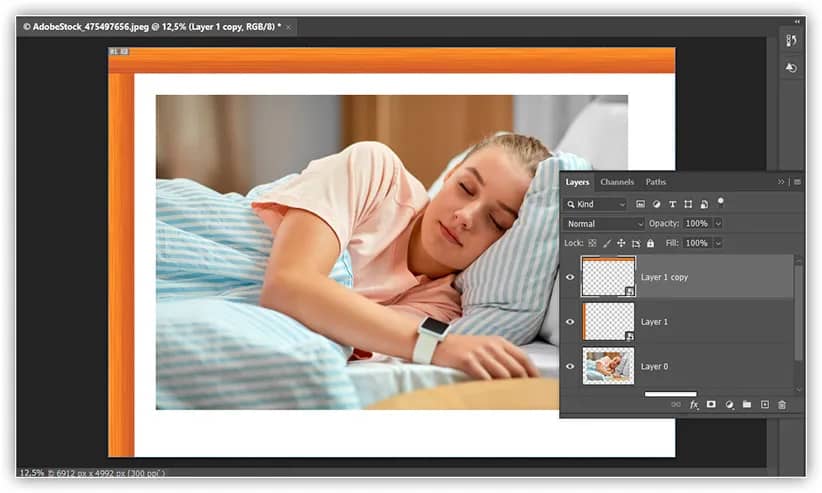Image resolution: width=822 pixels, height=493 pixels.
Task: Open the History panel icon
Action: (x=791, y=68)
